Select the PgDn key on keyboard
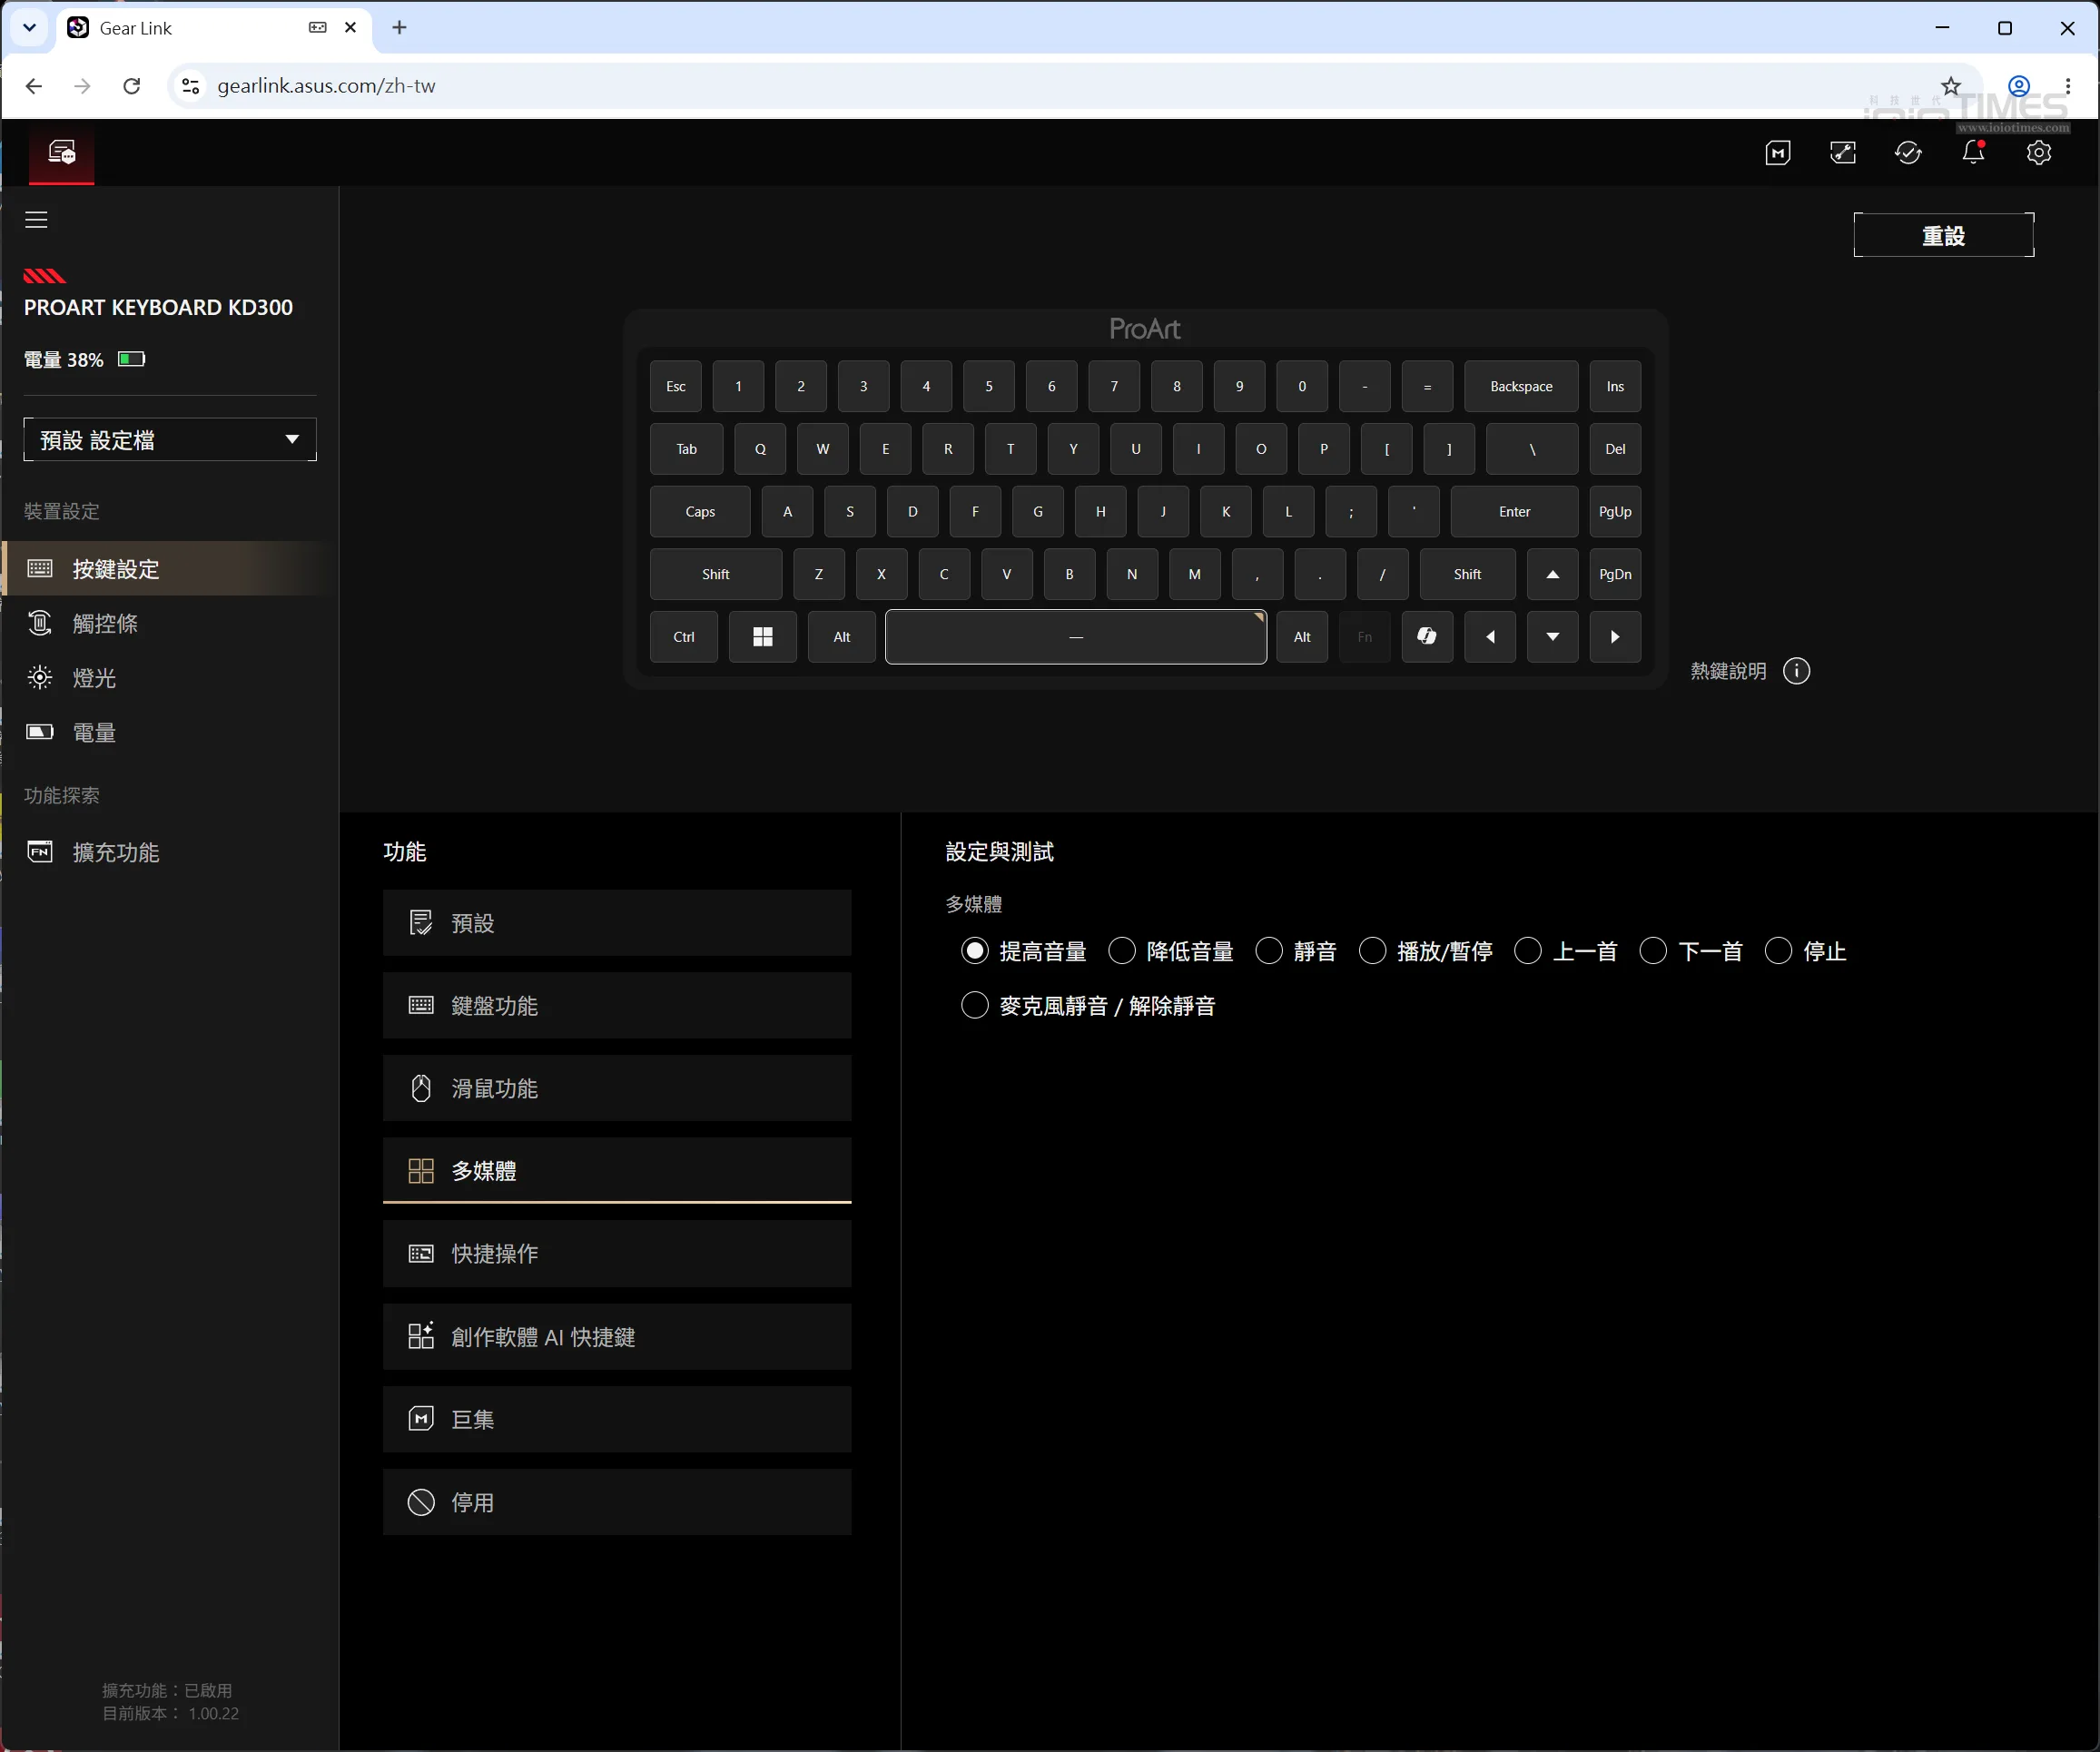The image size is (2100, 1752). (1615, 574)
